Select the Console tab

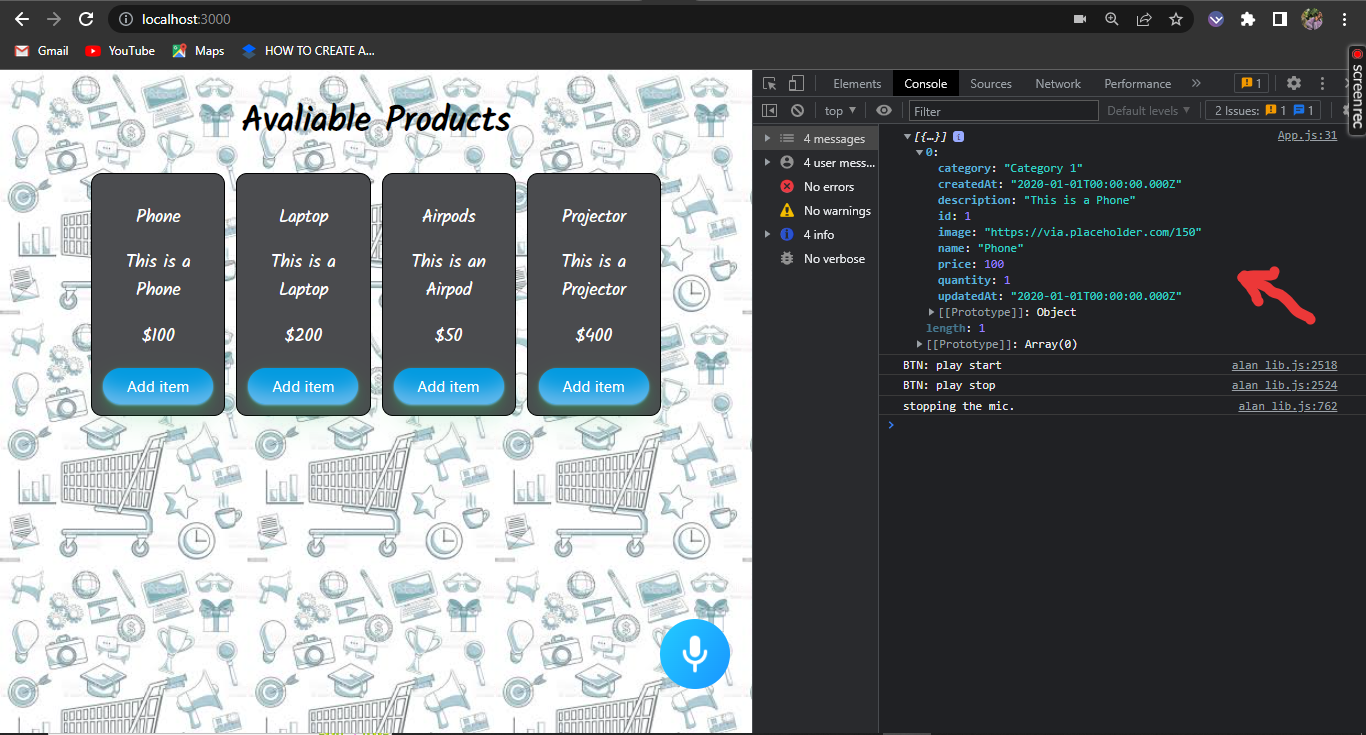[x=925, y=83]
